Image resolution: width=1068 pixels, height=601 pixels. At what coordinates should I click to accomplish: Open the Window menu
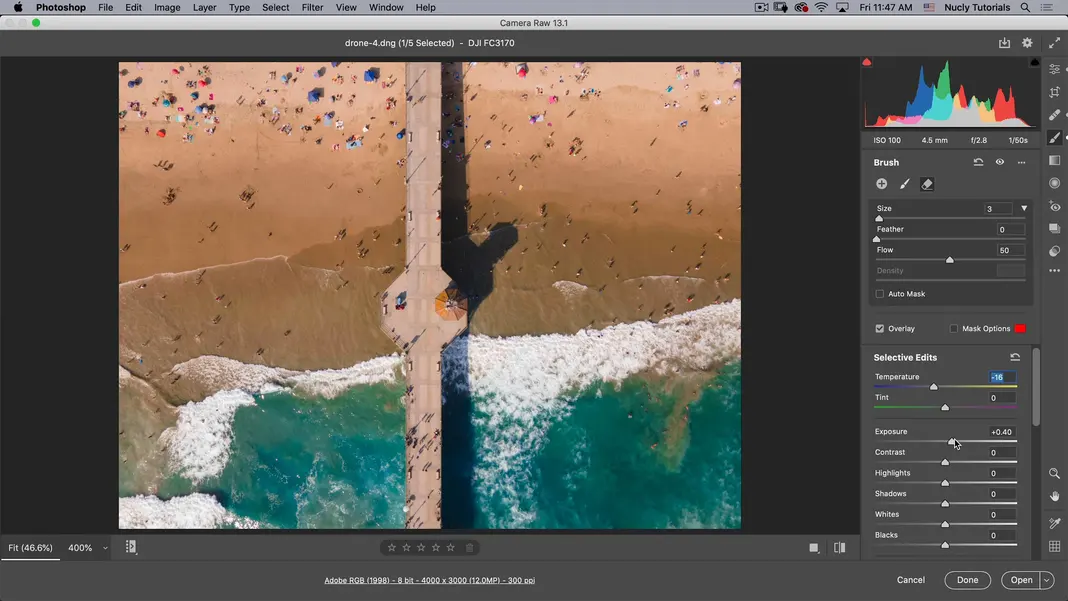tap(386, 7)
